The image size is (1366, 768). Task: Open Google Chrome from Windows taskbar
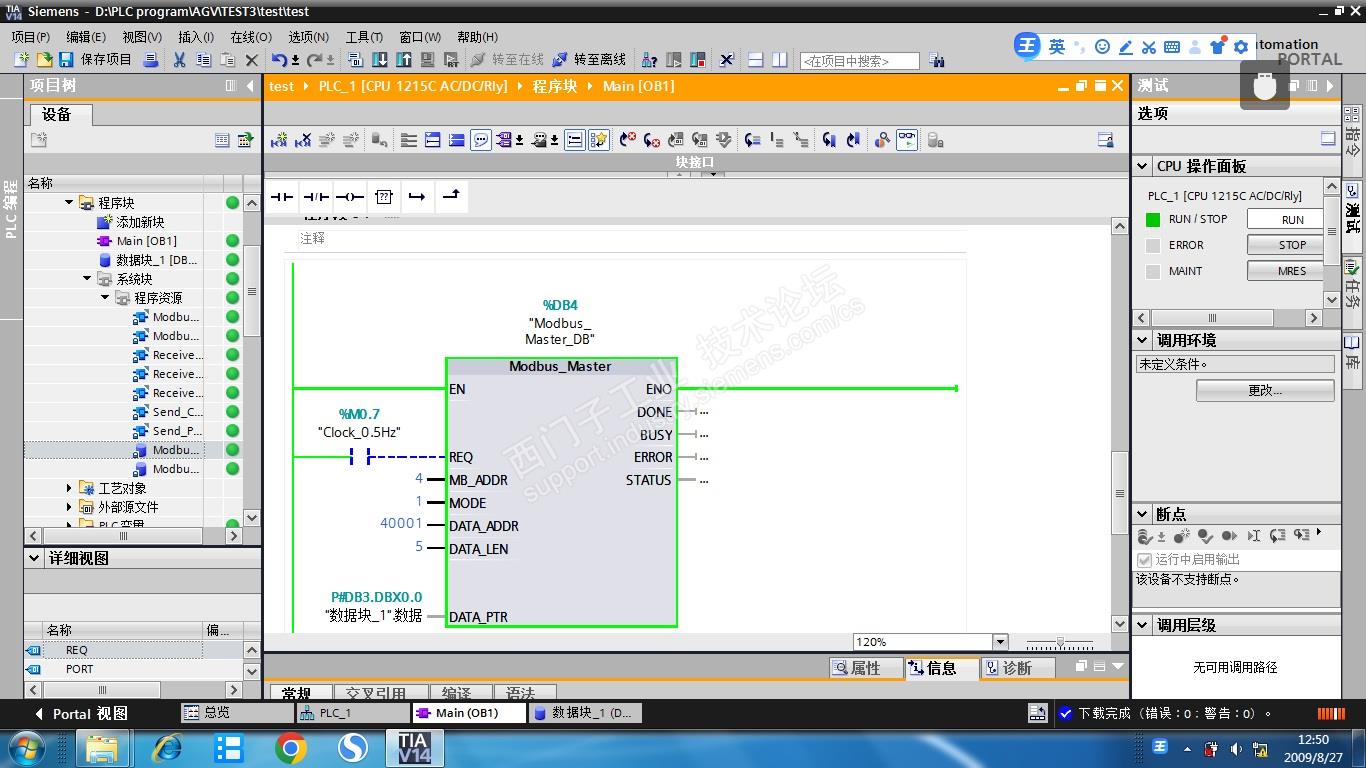pyautogui.click(x=291, y=748)
